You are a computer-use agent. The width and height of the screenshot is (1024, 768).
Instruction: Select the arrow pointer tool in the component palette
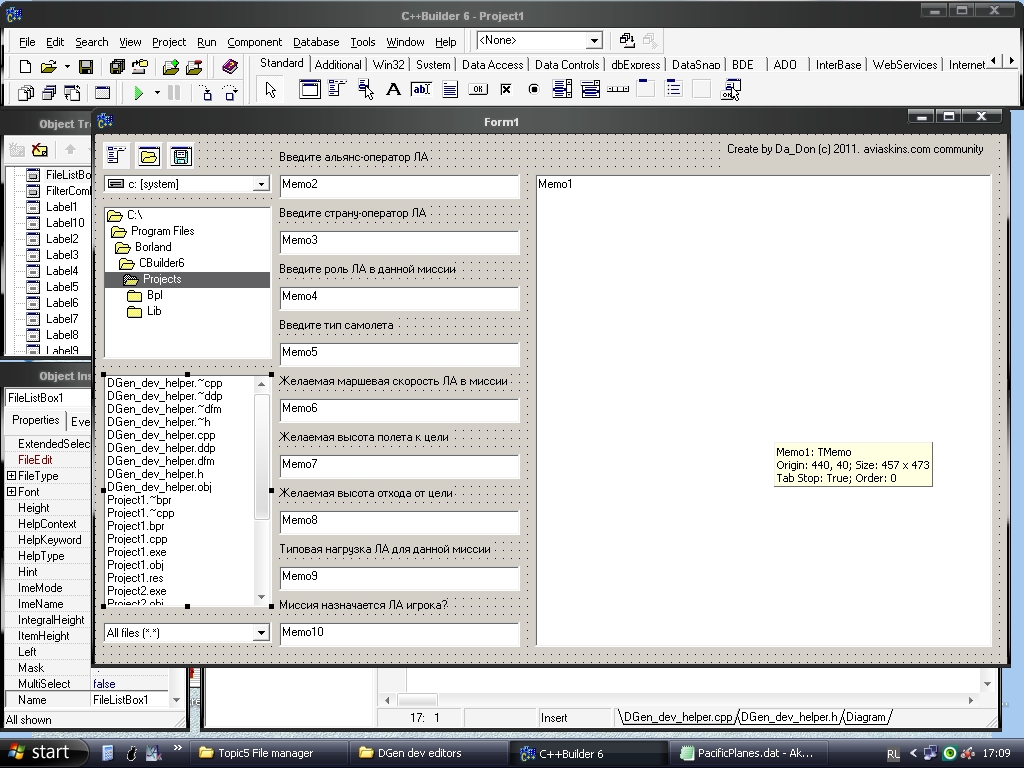tap(270, 90)
